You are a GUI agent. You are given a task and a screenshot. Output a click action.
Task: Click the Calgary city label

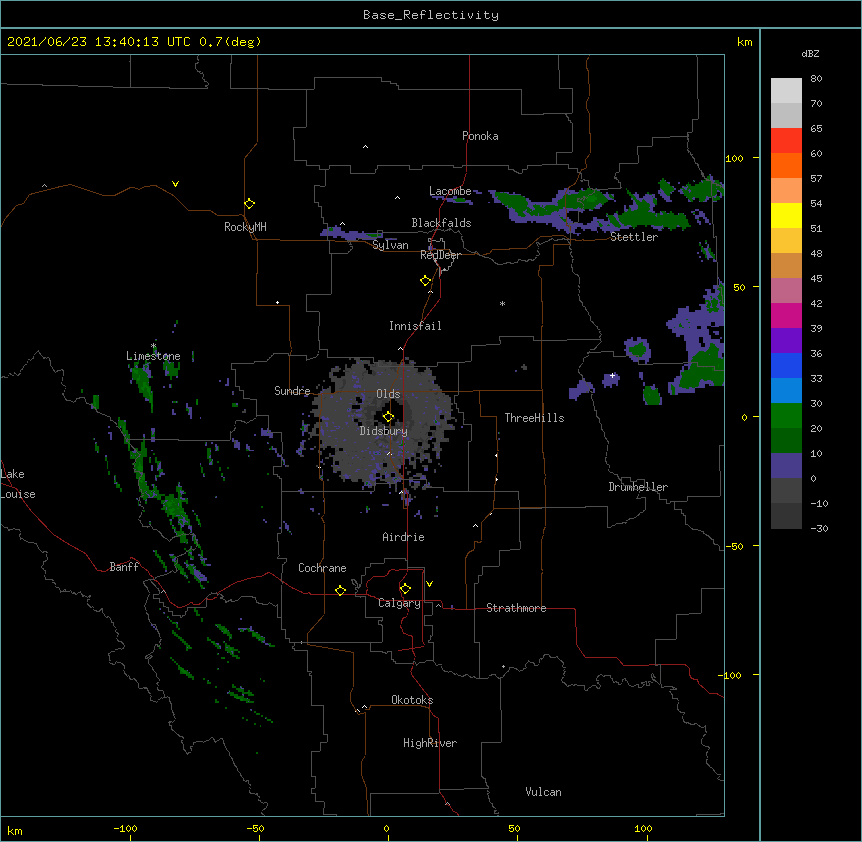click(399, 603)
